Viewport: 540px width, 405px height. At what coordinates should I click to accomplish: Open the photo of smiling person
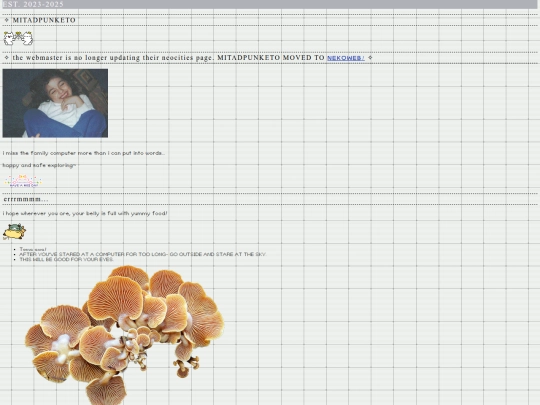pos(55,103)
